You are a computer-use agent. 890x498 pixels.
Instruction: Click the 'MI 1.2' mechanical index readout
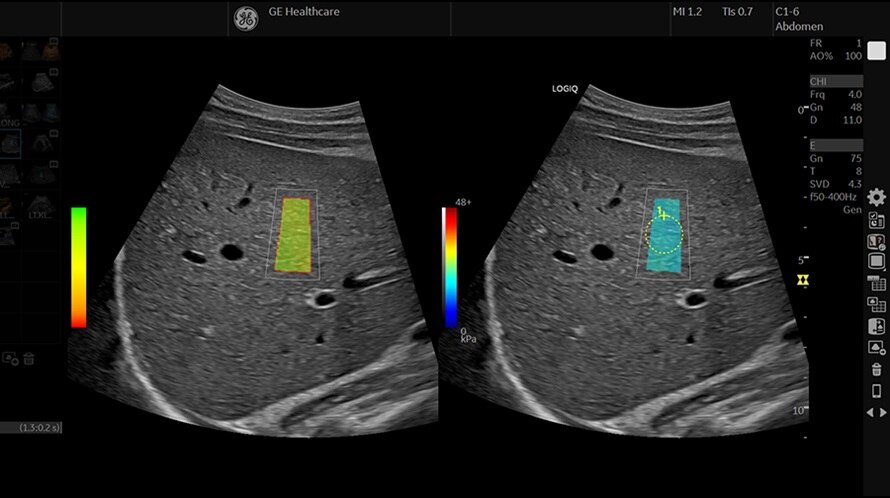click(687, 12)
